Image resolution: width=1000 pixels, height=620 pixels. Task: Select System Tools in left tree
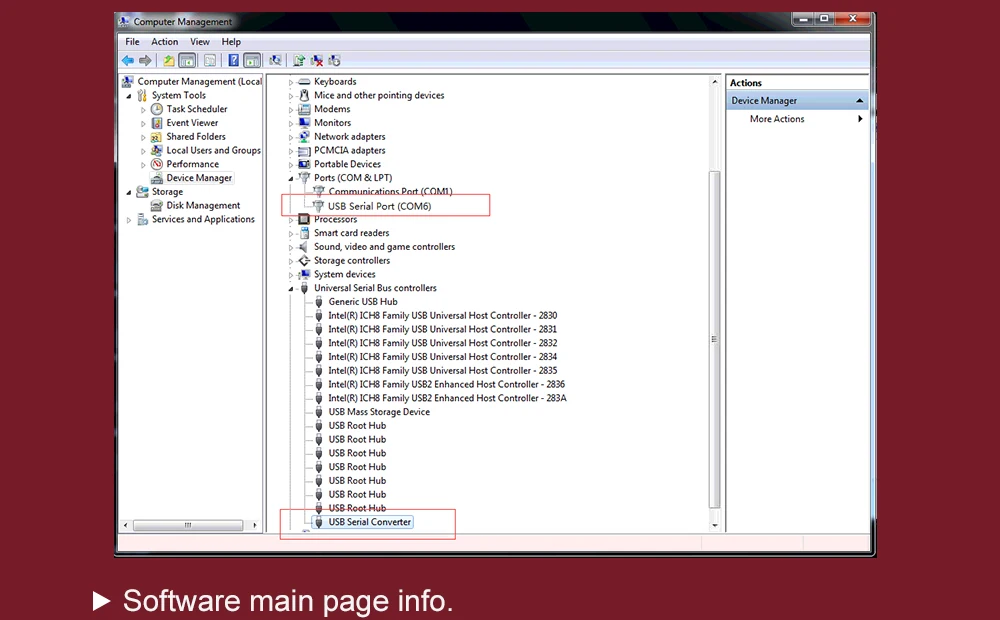click(x=179, y=95)
